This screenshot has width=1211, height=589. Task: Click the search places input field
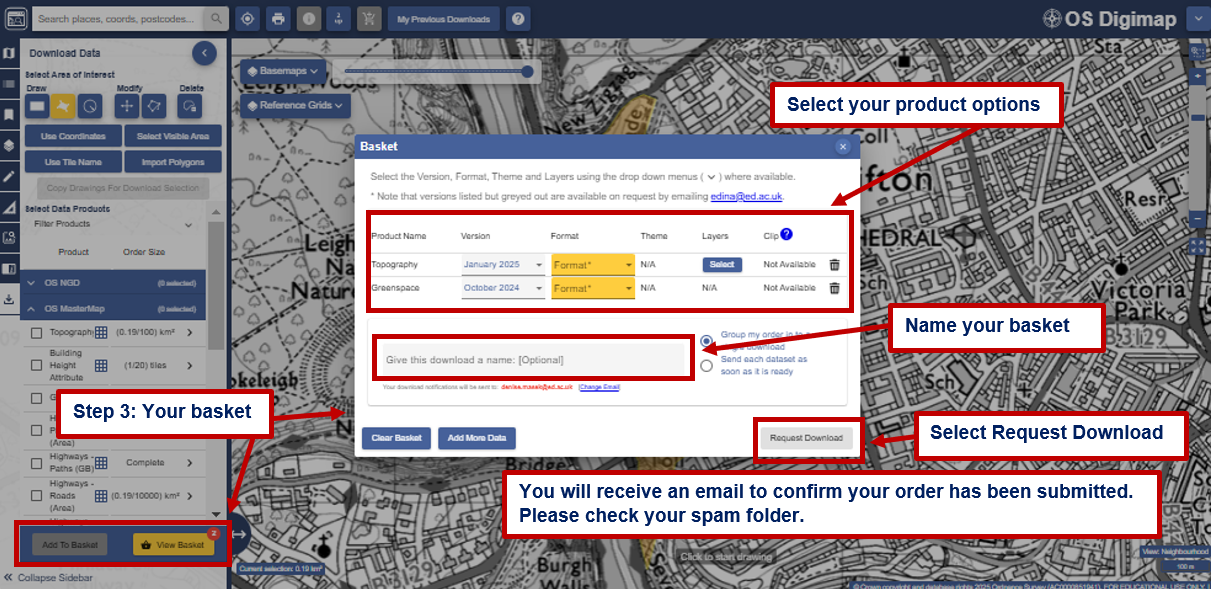(119, 19)
